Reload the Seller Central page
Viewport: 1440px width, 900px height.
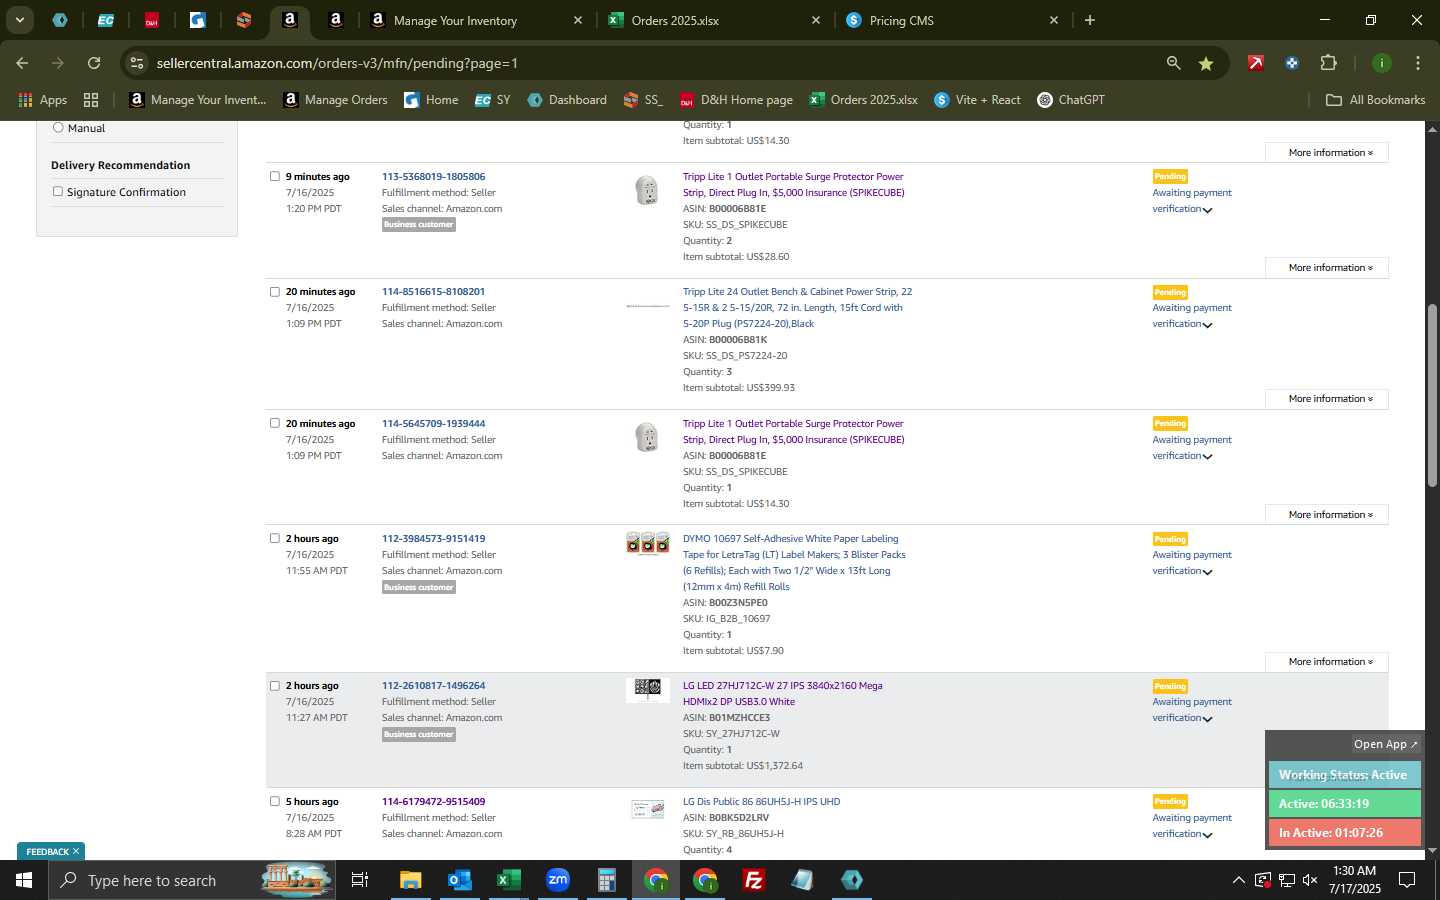click(94, 63)
